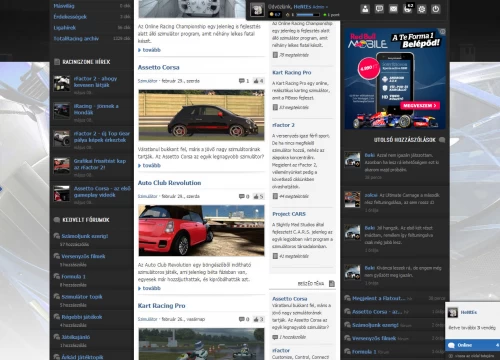Click the red Mini car image in Auto Club Revolution

click(x=201, y=230)
